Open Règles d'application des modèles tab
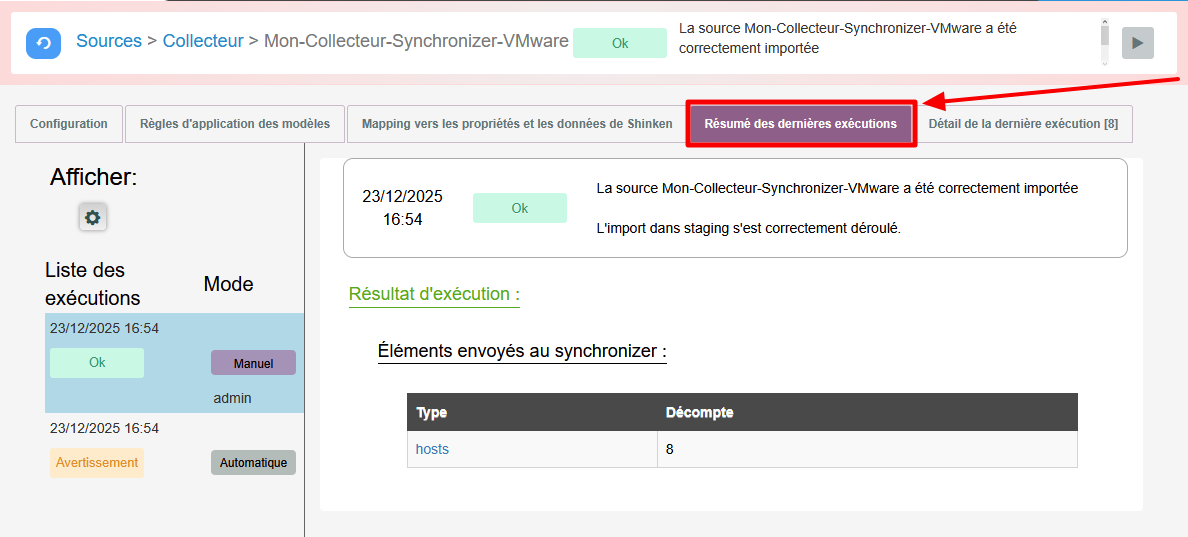1188x537 pixels. tap(235, 124)
